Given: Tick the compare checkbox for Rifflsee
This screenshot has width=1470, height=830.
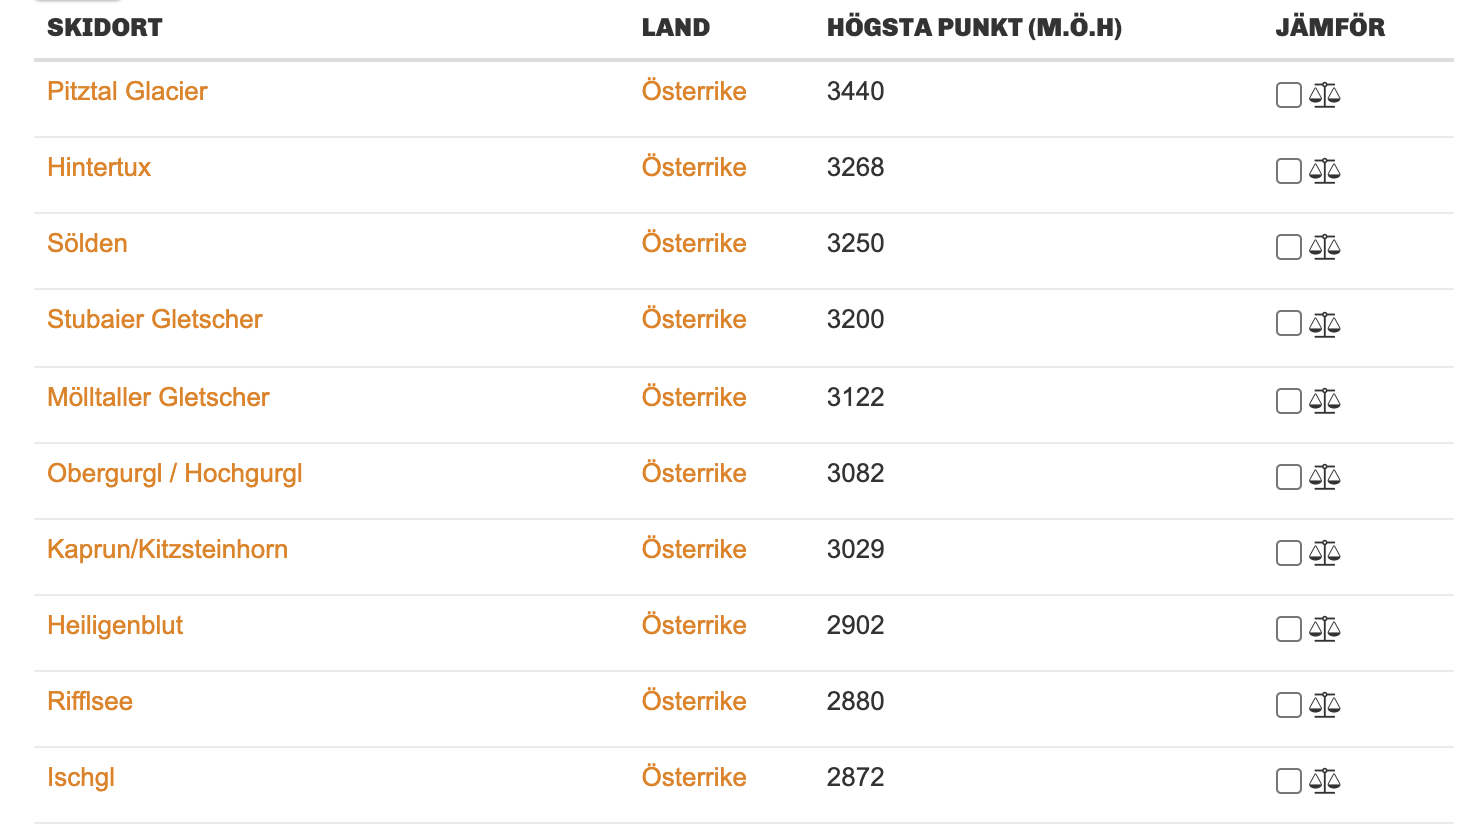Looking at the screenshot, I should click(x=1289, y=705).
